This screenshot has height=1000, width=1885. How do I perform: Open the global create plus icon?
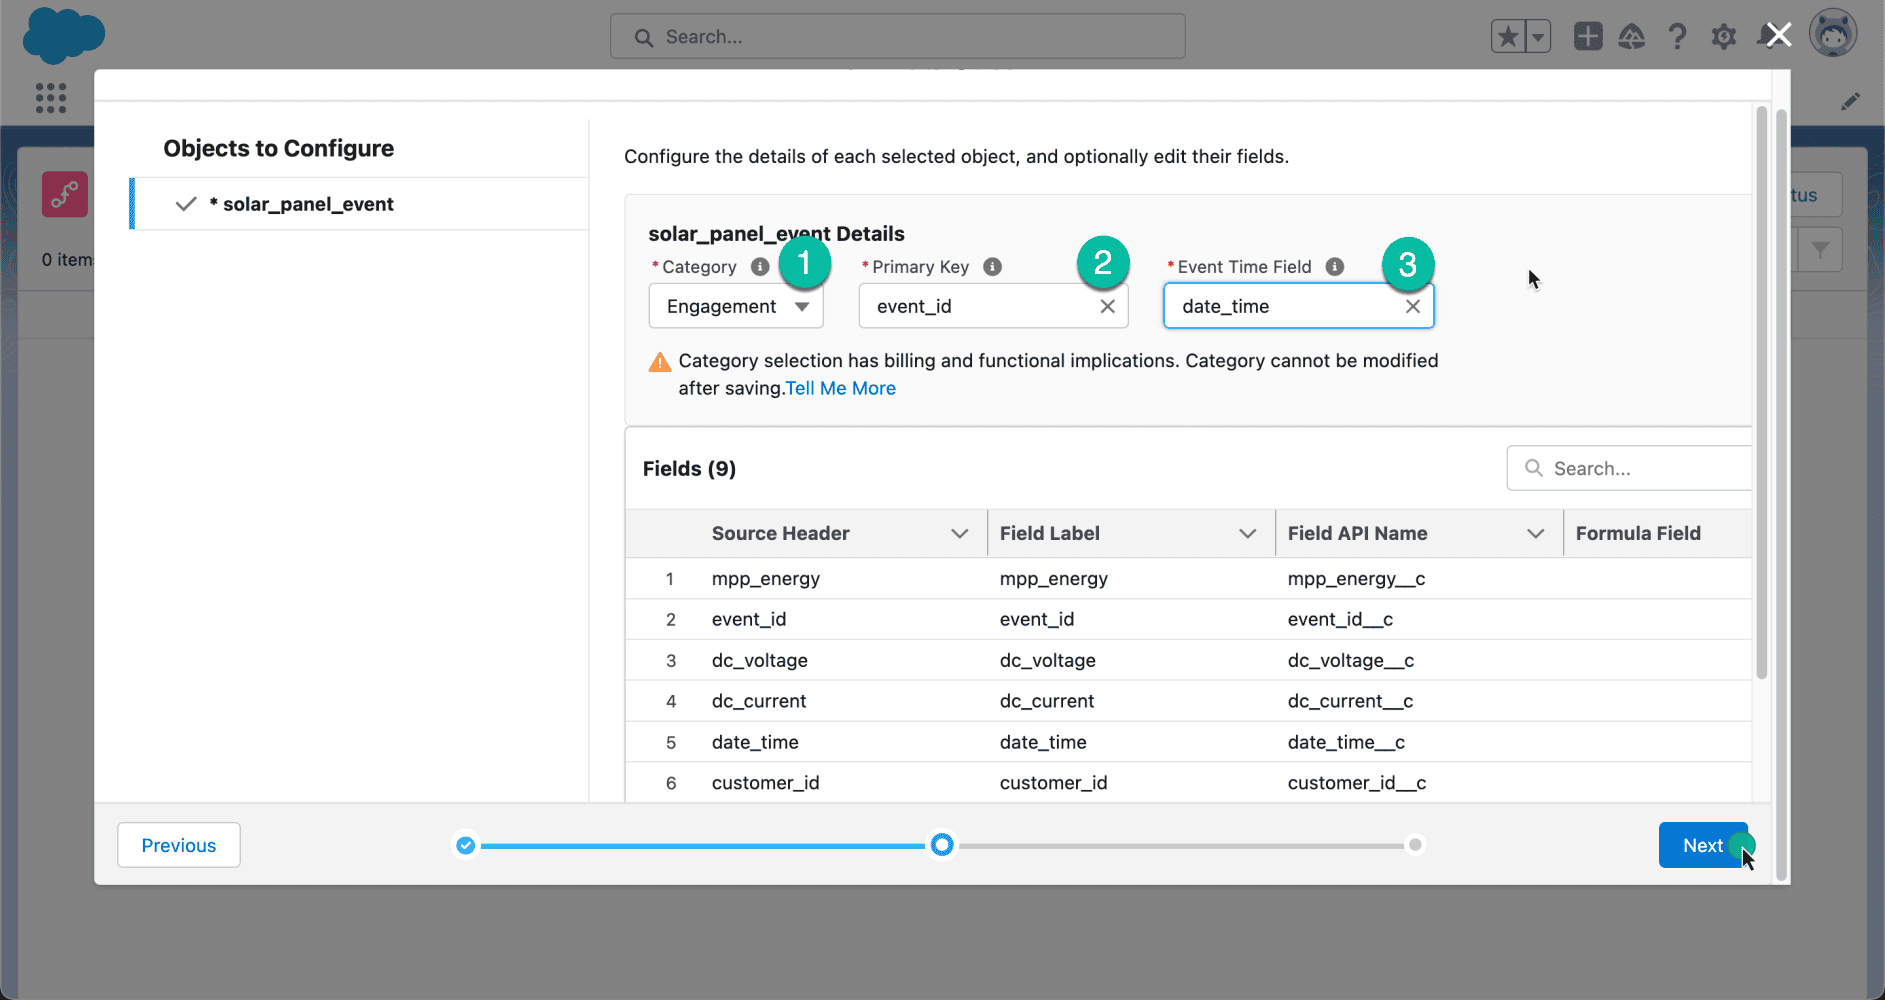tap(1587, 37)
